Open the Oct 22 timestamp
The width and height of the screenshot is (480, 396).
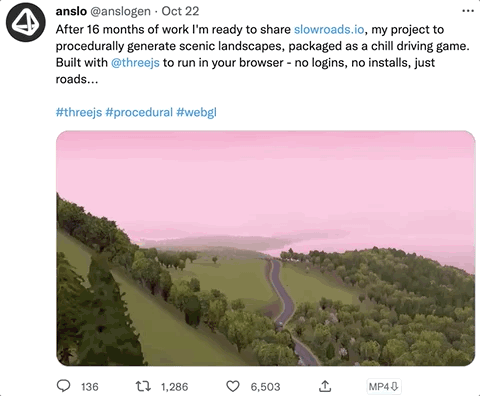(180, 11)
